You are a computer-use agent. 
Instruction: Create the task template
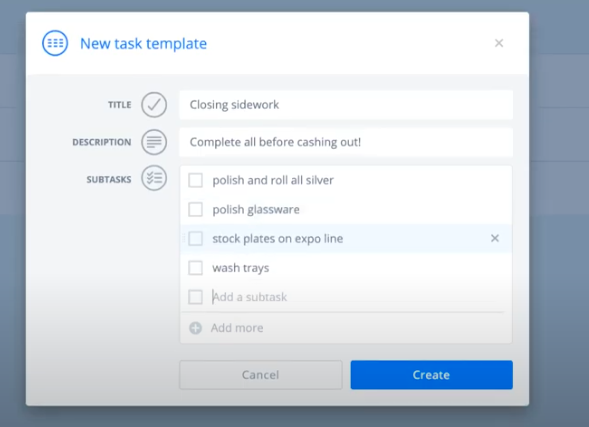[x=432, y=375]
